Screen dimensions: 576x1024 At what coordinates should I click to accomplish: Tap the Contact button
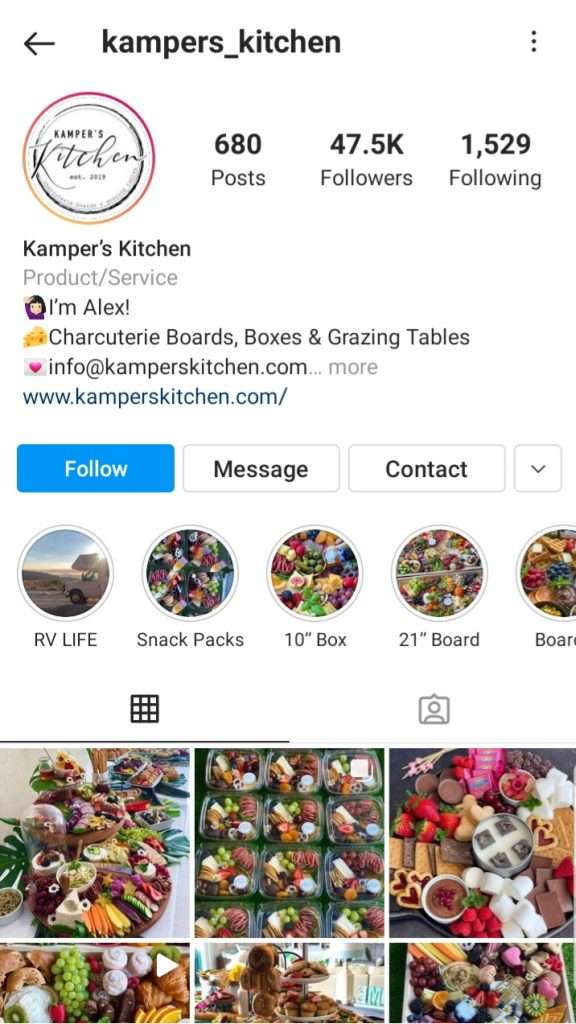coord(426,468)
